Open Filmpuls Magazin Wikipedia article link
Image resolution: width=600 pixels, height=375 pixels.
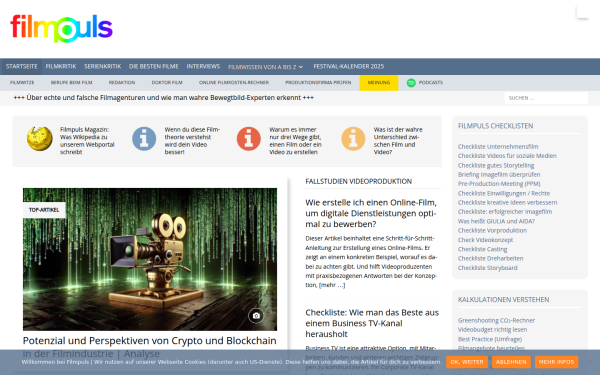point(87,141)
